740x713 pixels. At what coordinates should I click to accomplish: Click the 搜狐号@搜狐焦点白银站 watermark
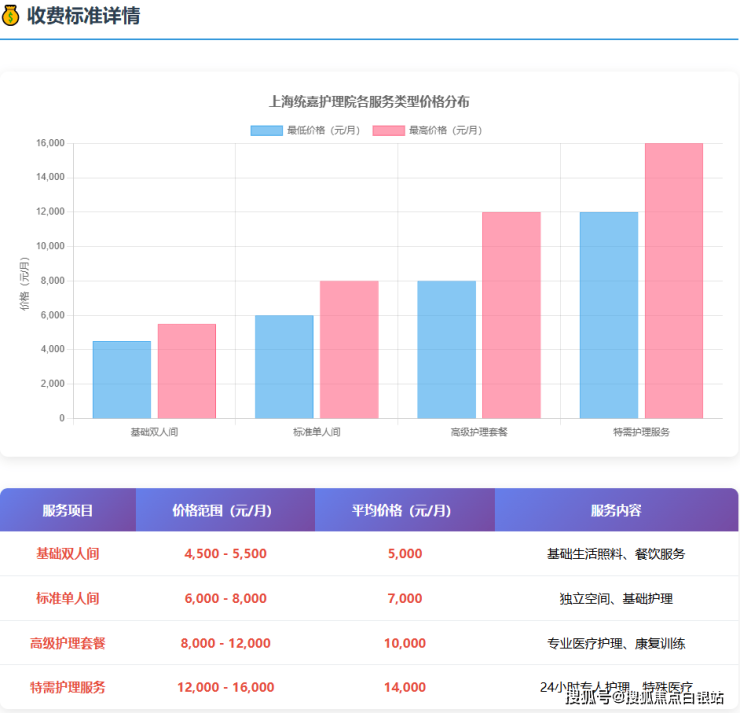(x=644, y=697)
